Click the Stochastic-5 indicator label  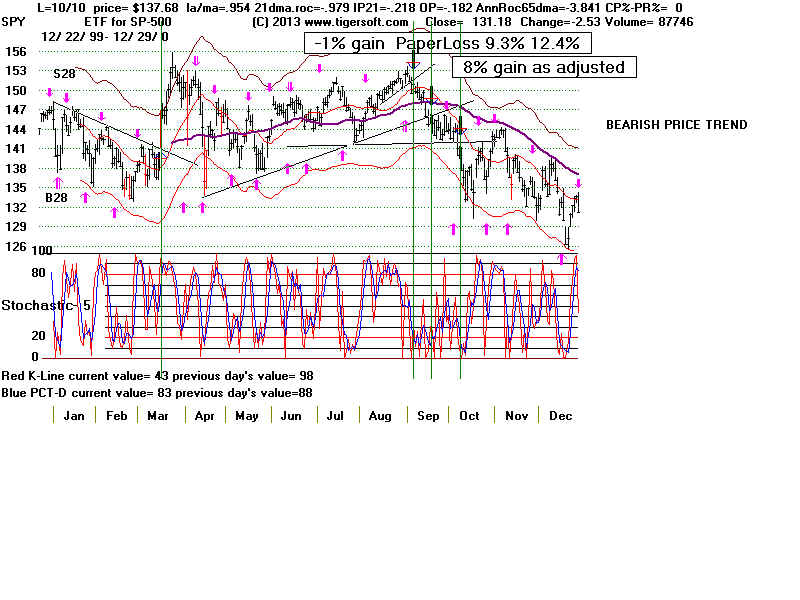[x=40, y=304]
